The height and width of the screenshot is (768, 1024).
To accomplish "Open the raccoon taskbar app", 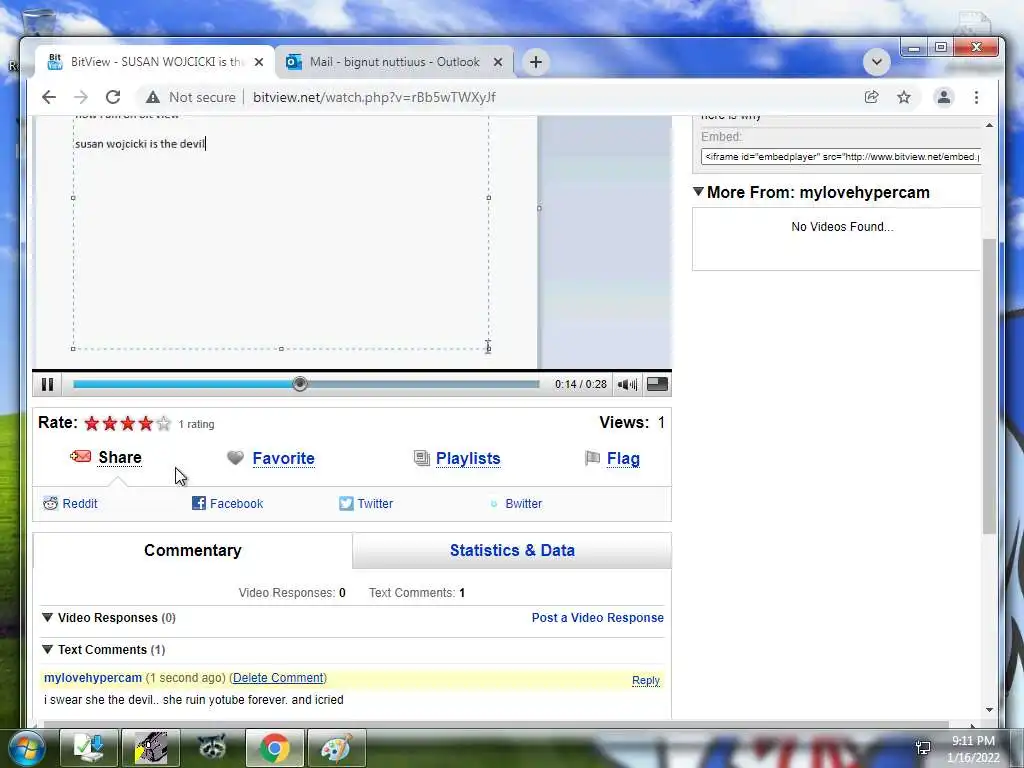I will [x=213, y=748].
